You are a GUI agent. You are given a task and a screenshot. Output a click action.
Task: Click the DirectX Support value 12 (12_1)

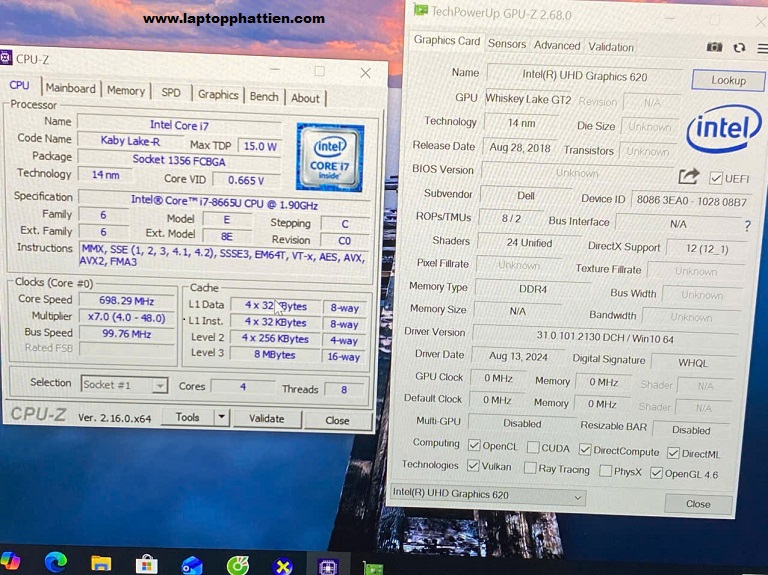(x=707, y=248)
